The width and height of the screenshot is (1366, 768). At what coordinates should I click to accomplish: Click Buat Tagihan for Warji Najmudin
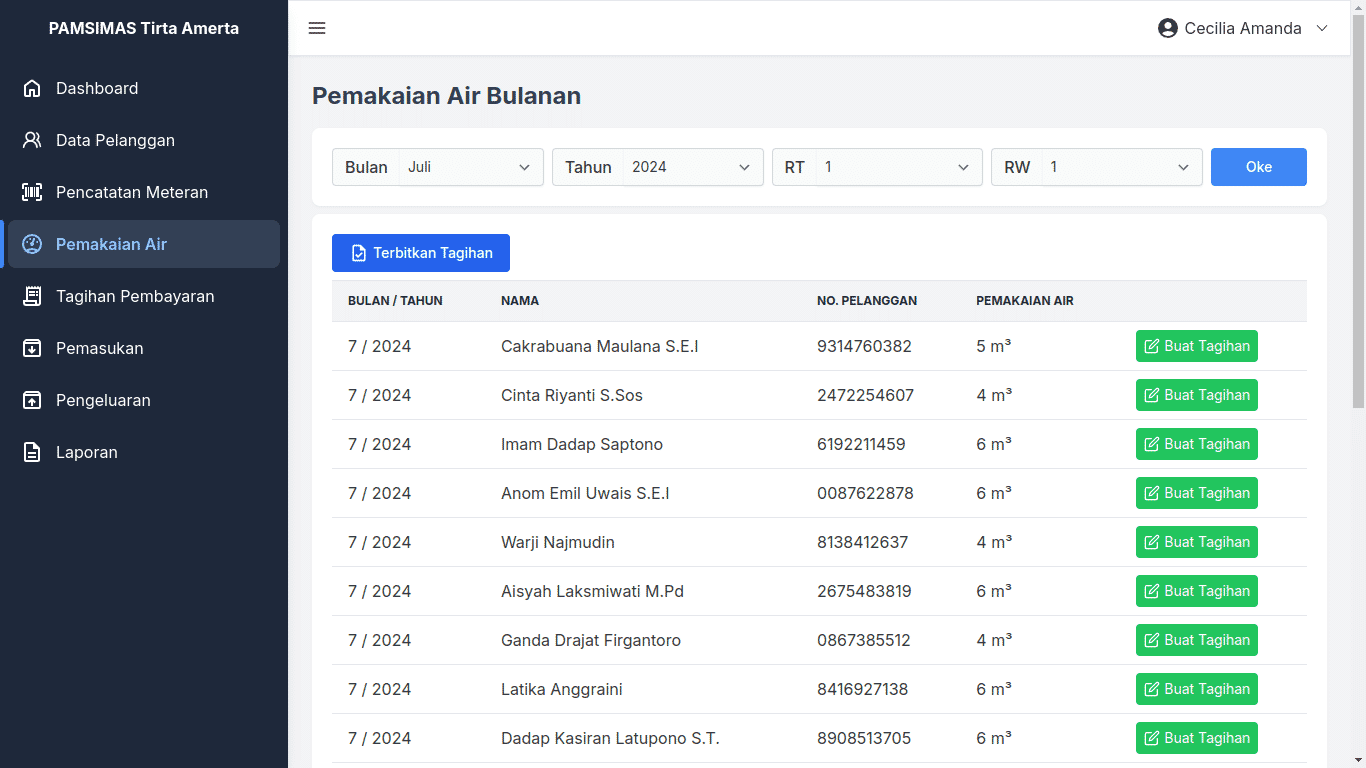point(1196,542)
